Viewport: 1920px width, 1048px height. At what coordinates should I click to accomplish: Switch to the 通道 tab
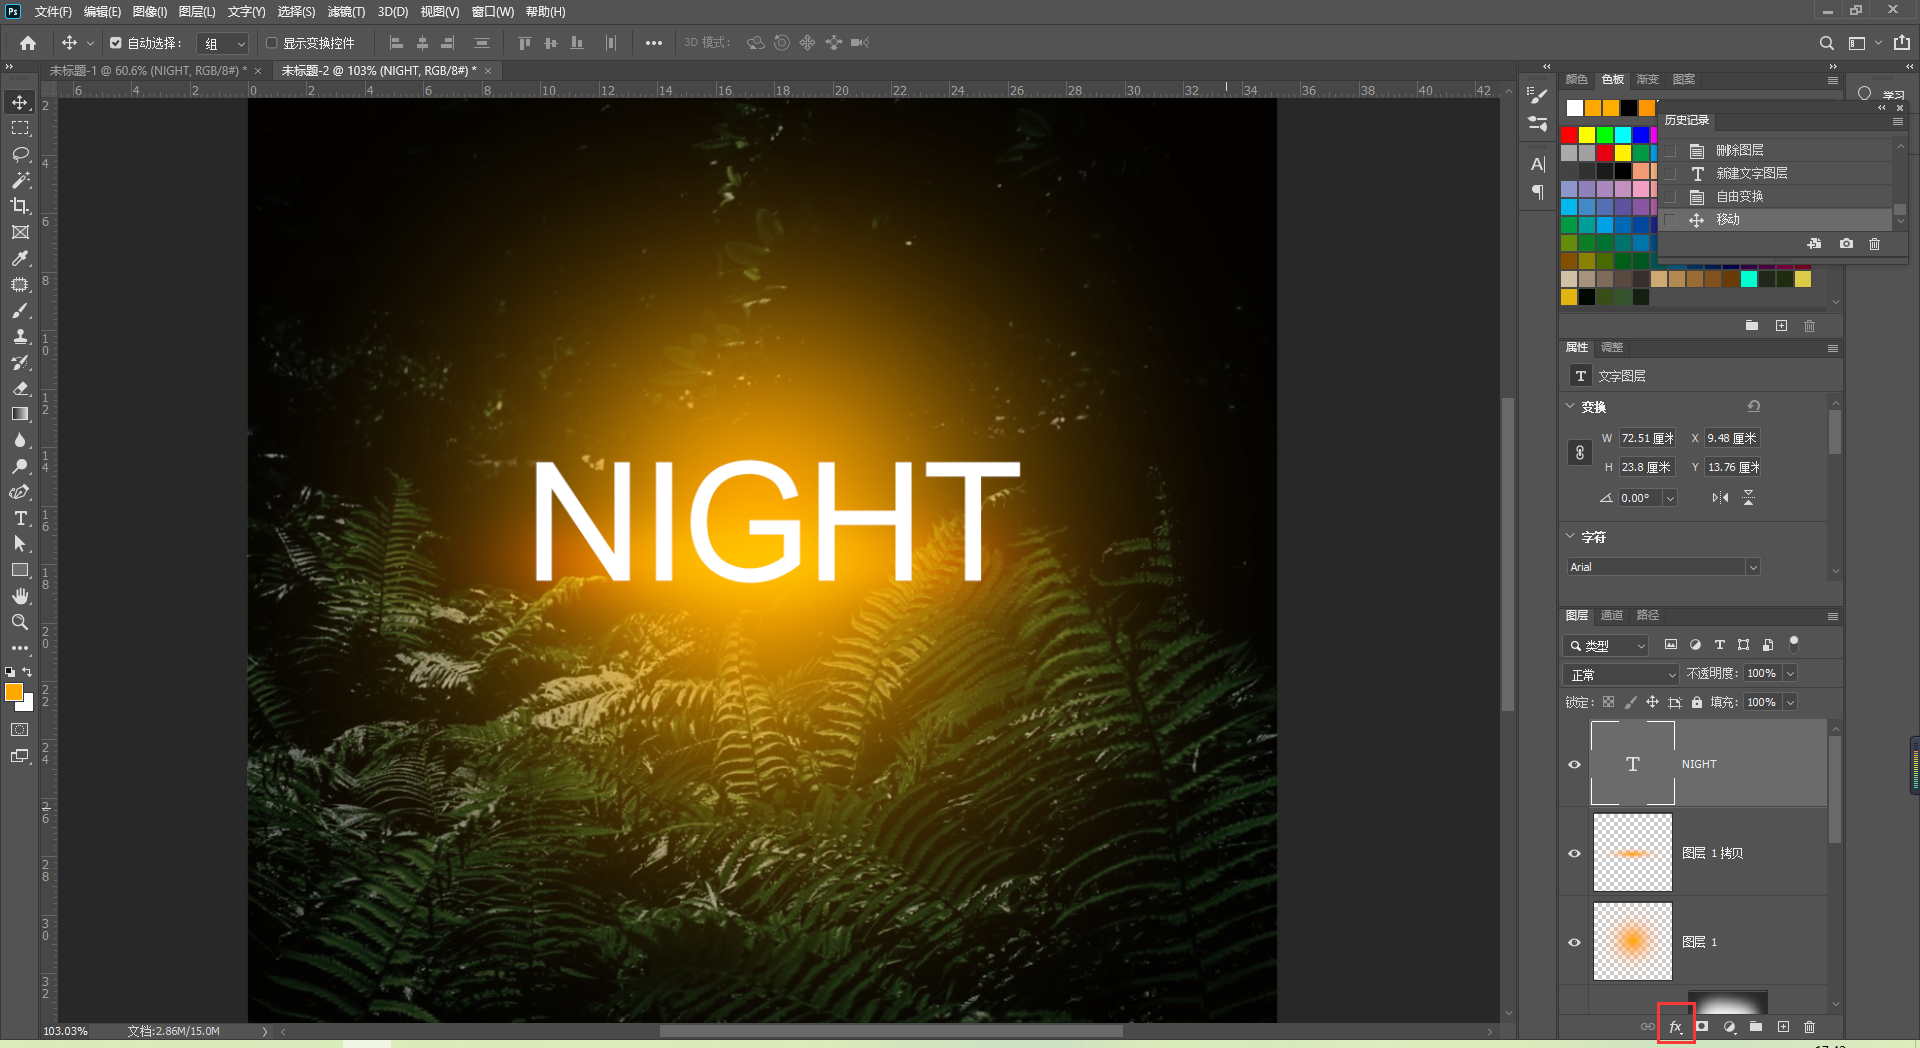pyautogui.click(x=1612, y=615)
